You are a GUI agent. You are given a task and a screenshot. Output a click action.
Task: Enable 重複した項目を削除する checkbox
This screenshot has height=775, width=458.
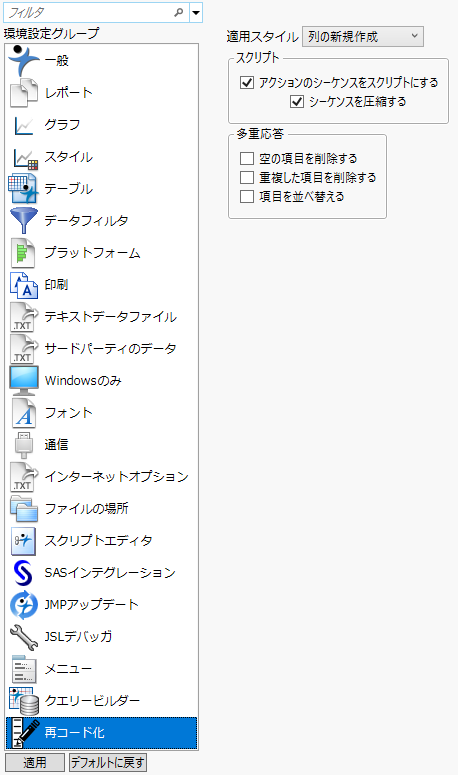pyautogui.click(x=247, y=177)
